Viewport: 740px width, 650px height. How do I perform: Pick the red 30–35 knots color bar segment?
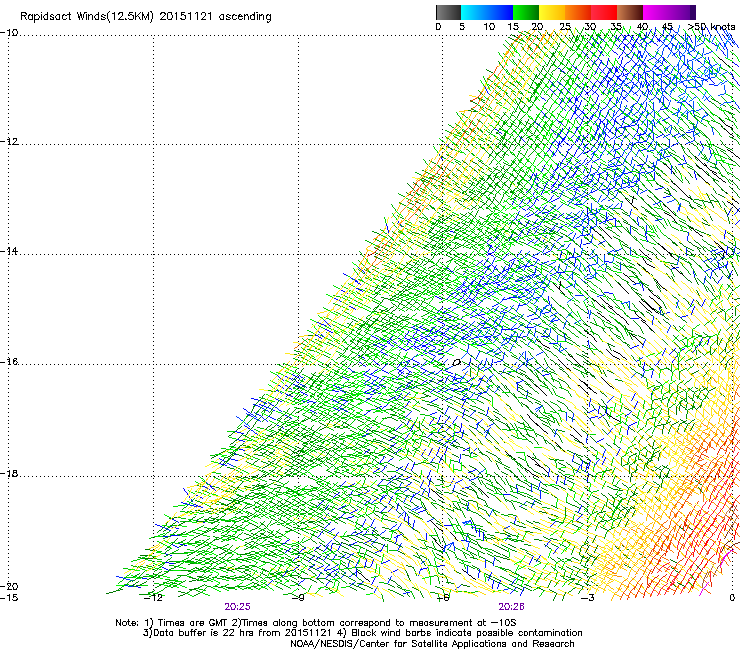pyautogui.click(x=604, y=12)
